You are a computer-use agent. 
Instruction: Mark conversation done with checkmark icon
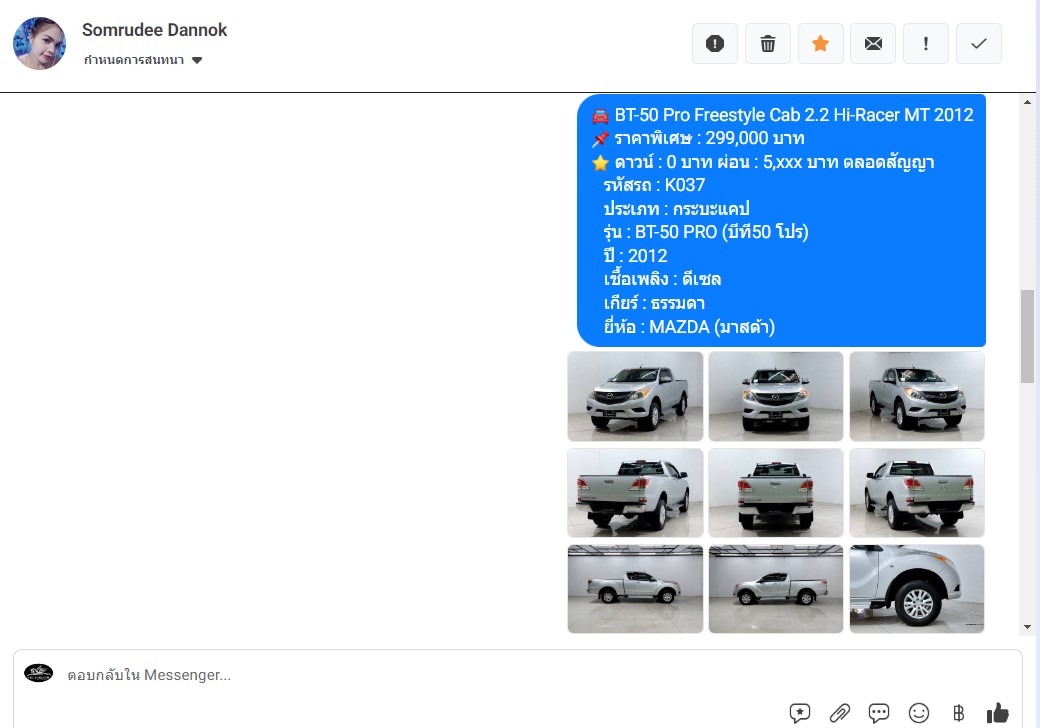978,44
